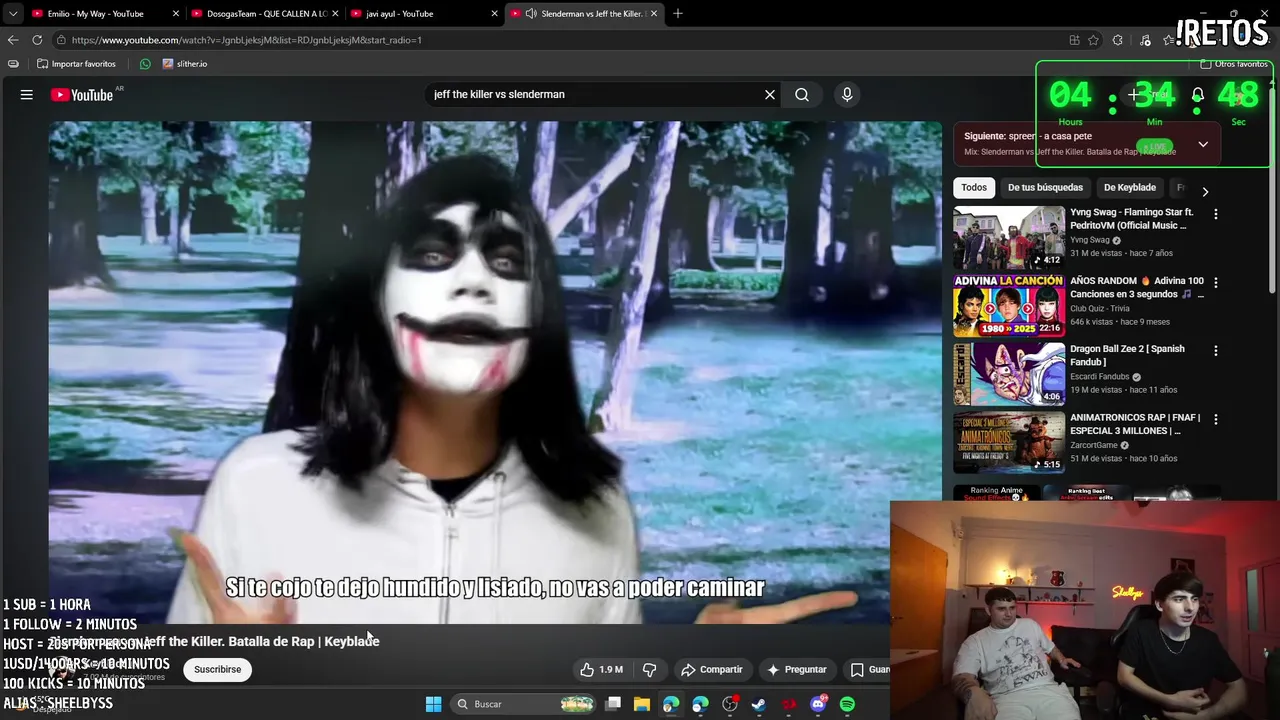Open Importar favoritos bookmark
The height and width of the screenshot is (720, 1280).
tap(76, 64)
